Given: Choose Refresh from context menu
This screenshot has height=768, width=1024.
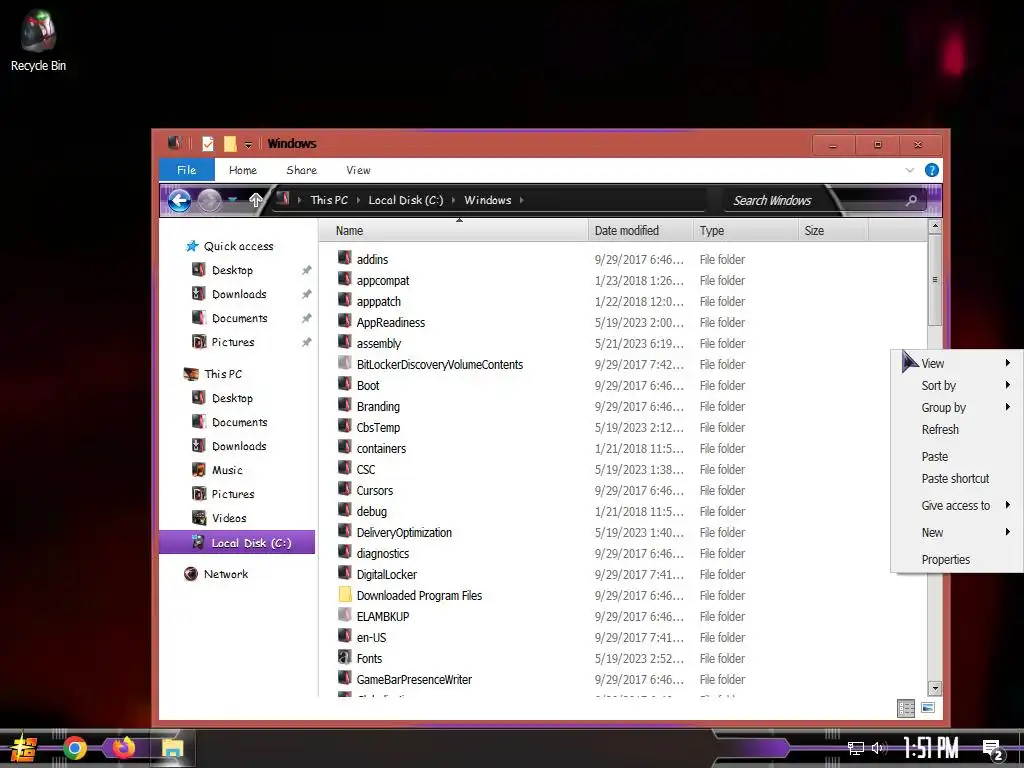Looking at the screenshot, I should click(956, 429).
